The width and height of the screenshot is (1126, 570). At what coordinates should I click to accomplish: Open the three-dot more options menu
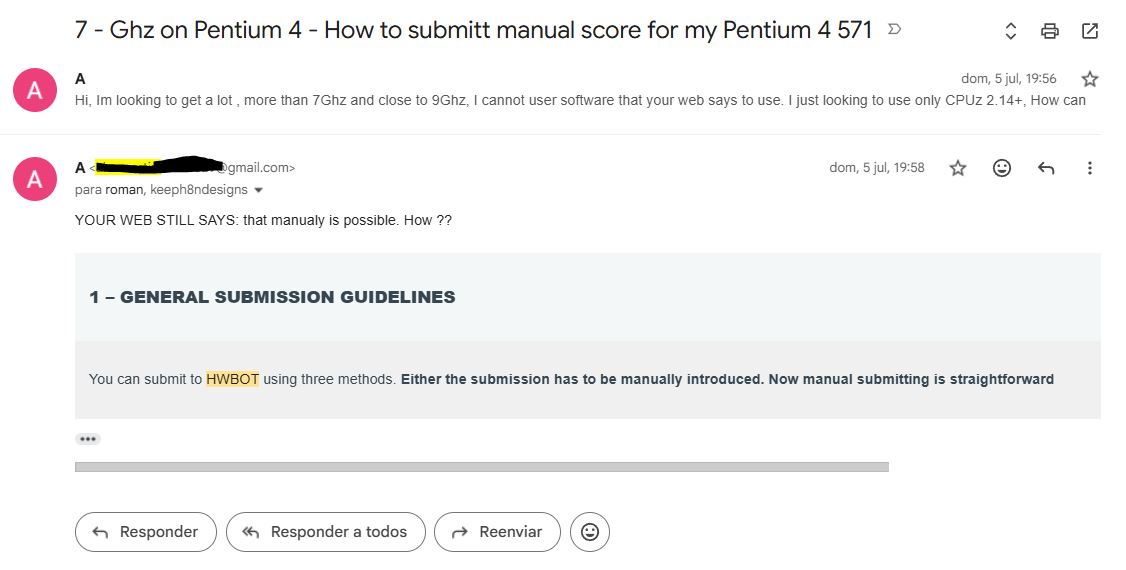[x=1089, y=168]
